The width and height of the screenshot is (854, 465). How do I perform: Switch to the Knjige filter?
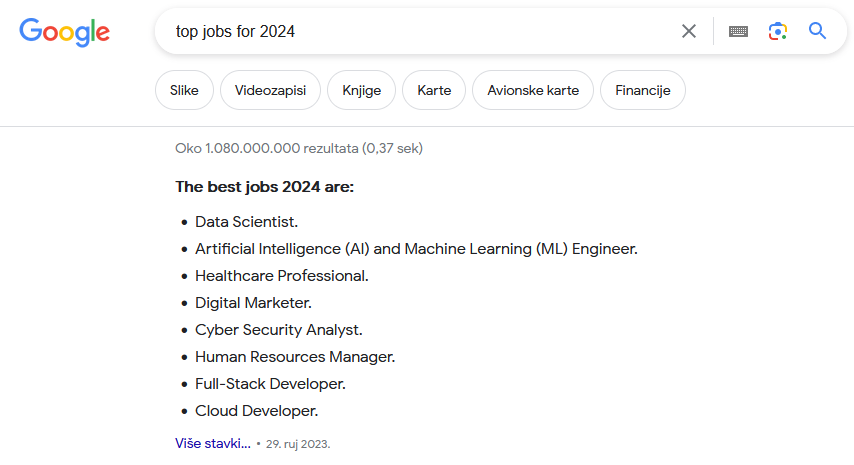click(x=361, y=90)
